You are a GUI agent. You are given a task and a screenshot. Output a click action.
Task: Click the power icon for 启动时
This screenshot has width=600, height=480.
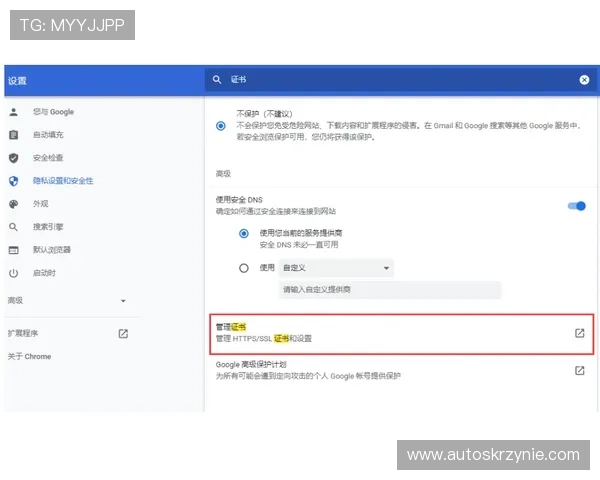click(x=14, y=273)
